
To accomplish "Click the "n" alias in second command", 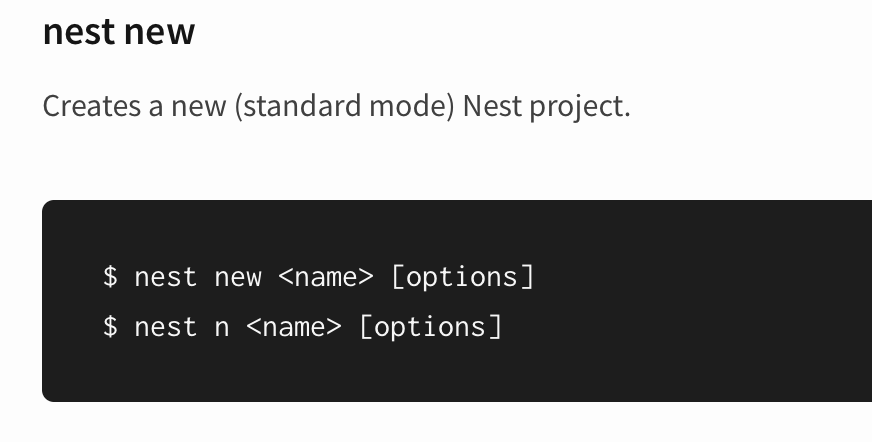I will [222, 327].
